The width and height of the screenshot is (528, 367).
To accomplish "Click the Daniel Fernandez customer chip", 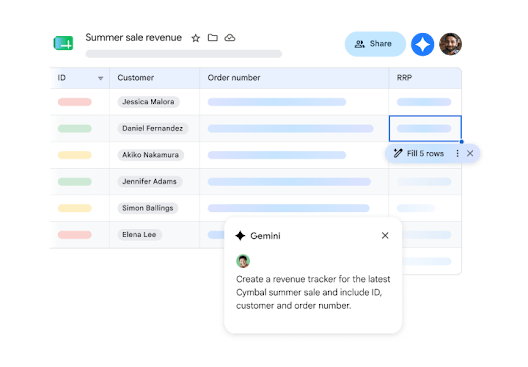I will [153, 128].
